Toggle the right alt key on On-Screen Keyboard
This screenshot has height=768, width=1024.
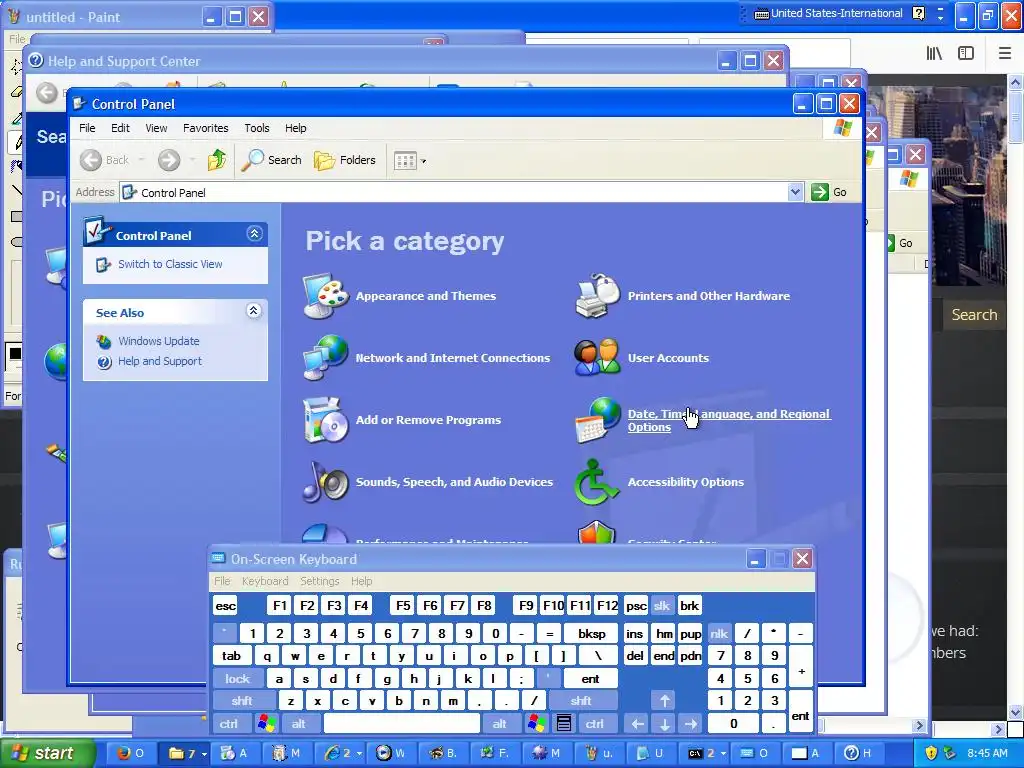pos(500,724)
